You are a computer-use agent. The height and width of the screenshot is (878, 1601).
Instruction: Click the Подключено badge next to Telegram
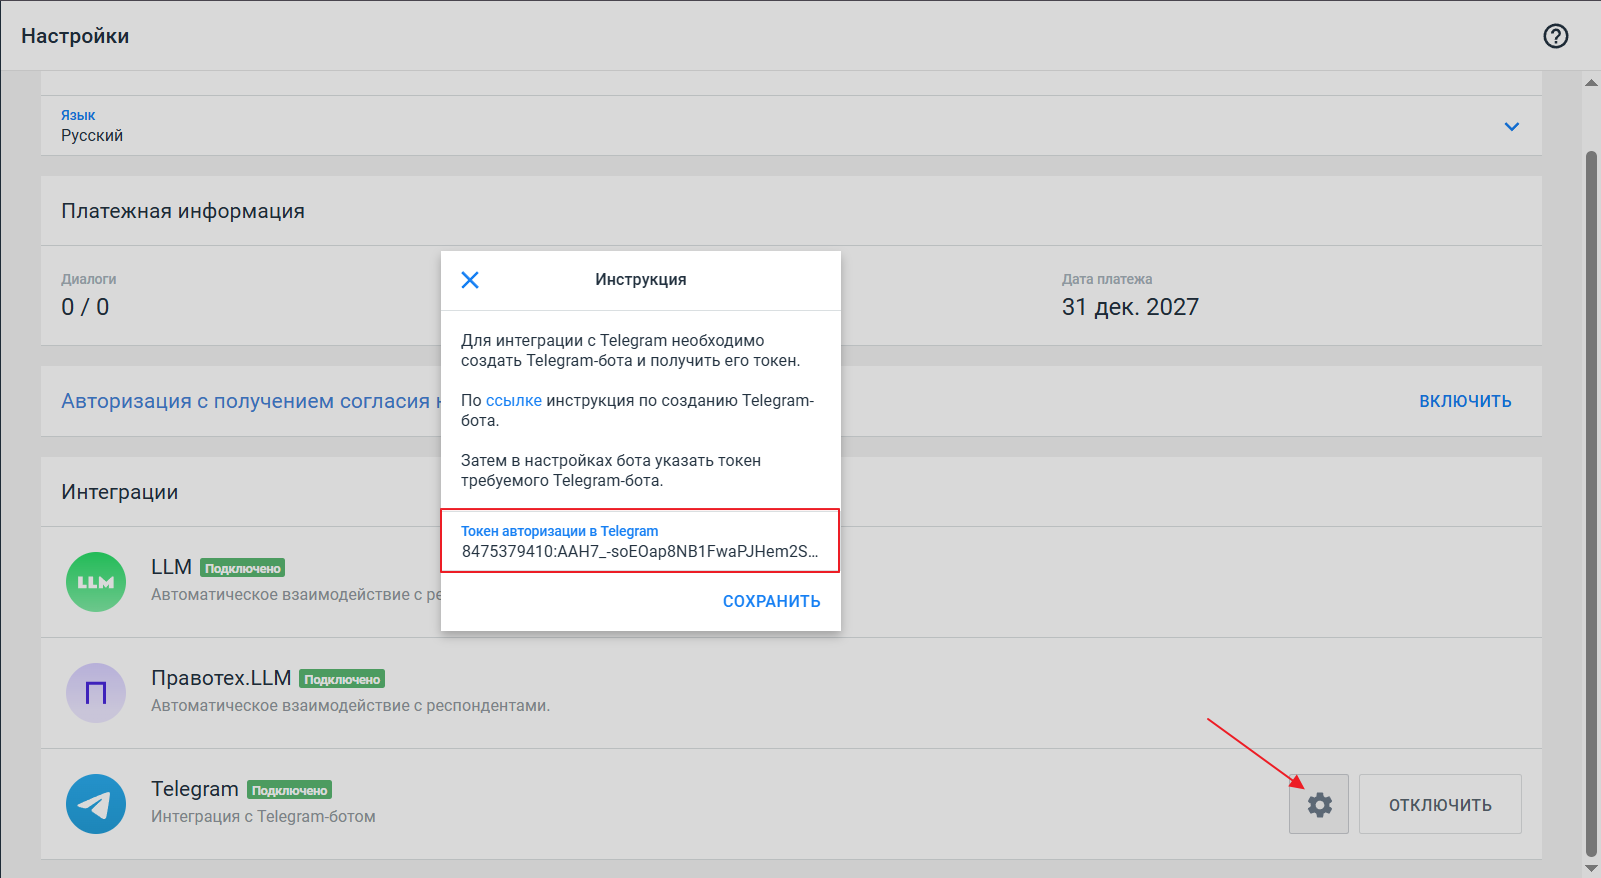coord(289,791)
